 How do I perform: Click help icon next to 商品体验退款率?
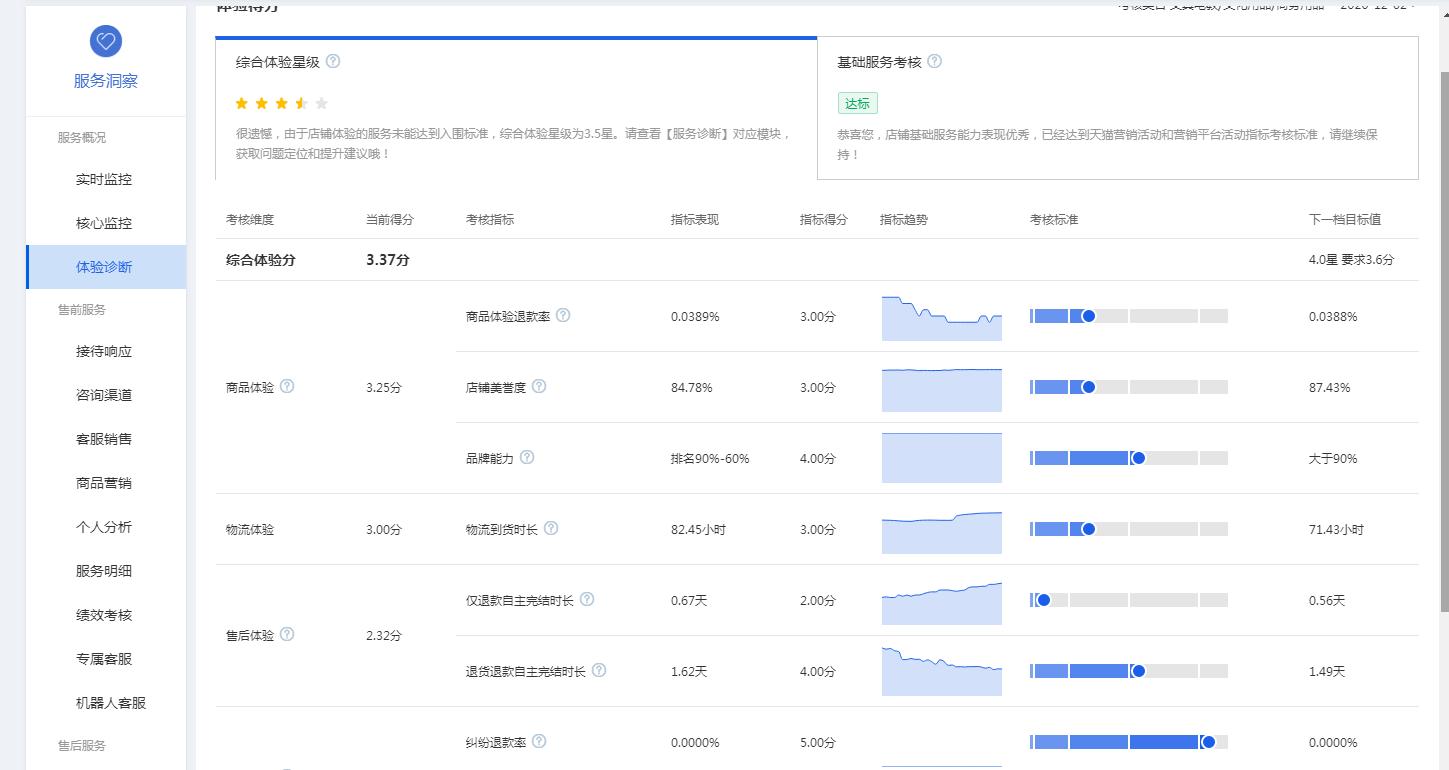click(x=563, y=315)
